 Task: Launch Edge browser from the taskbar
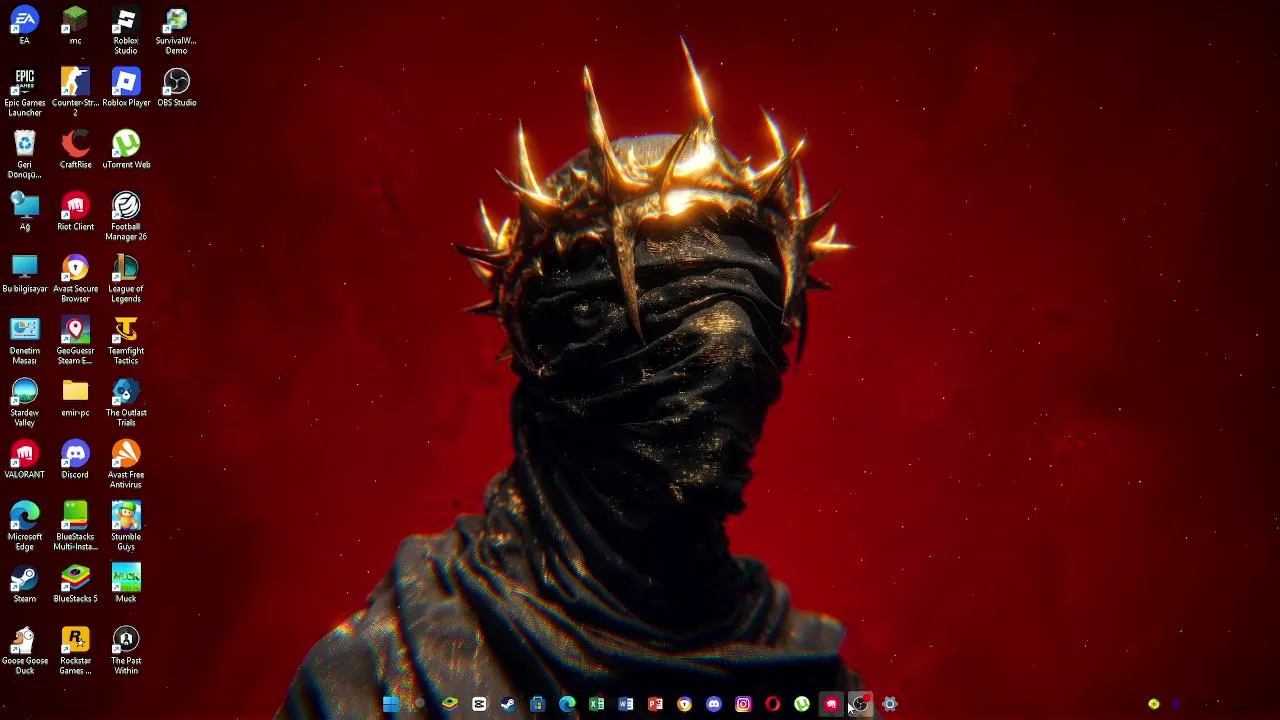pyautogui.click(x=567, y=705)
